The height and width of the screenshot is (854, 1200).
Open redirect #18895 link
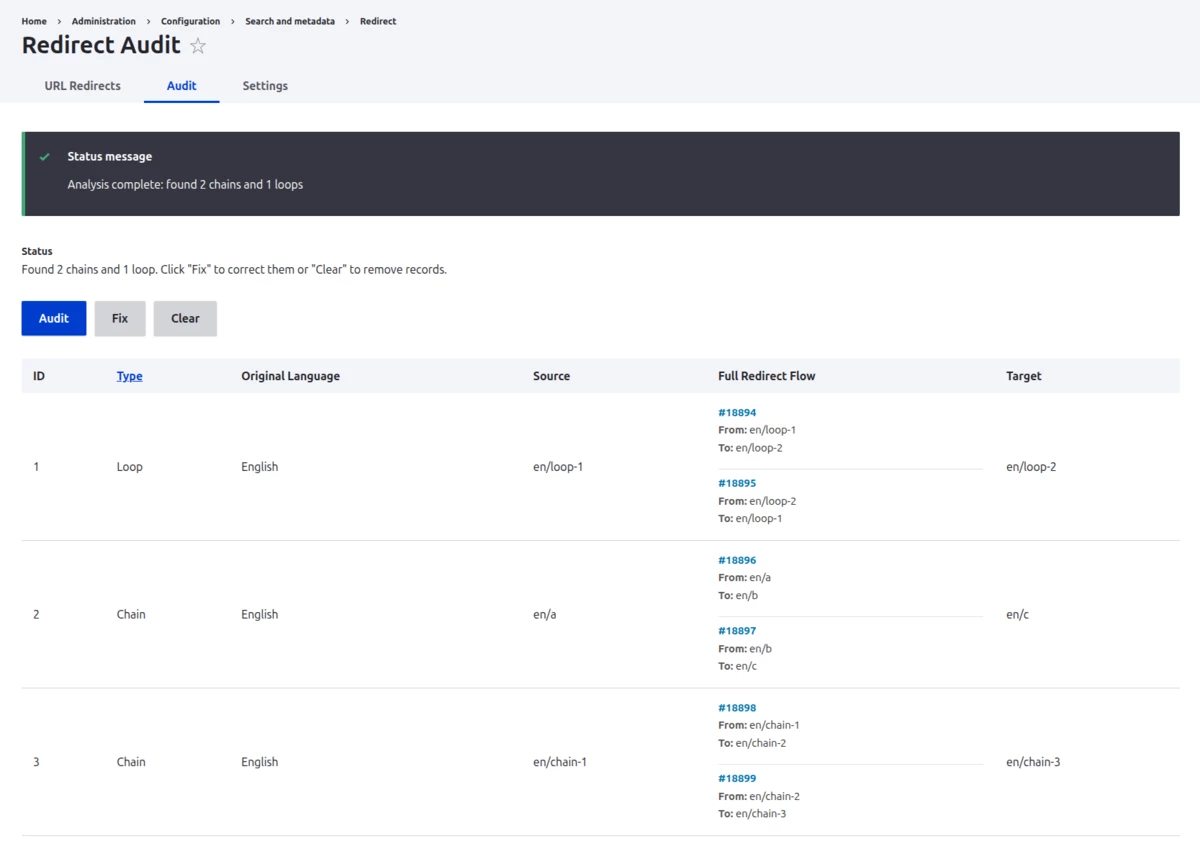(x=737, y=483)
